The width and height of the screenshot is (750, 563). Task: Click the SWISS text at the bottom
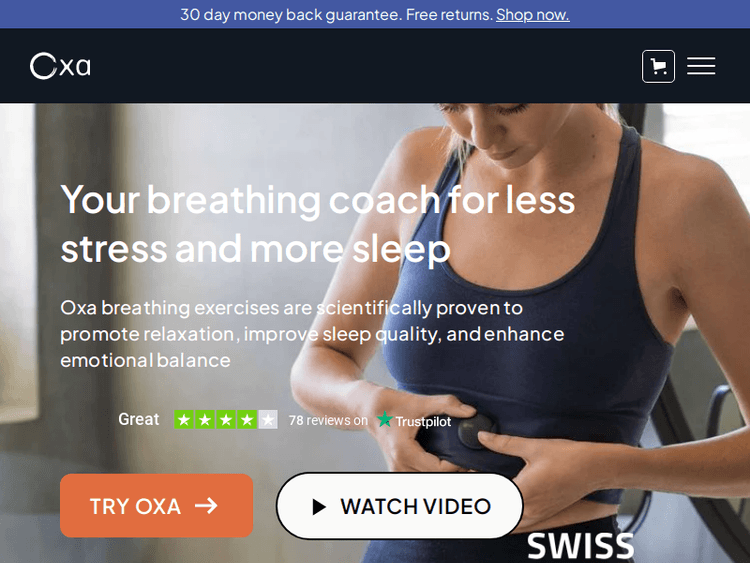[580, 545]
